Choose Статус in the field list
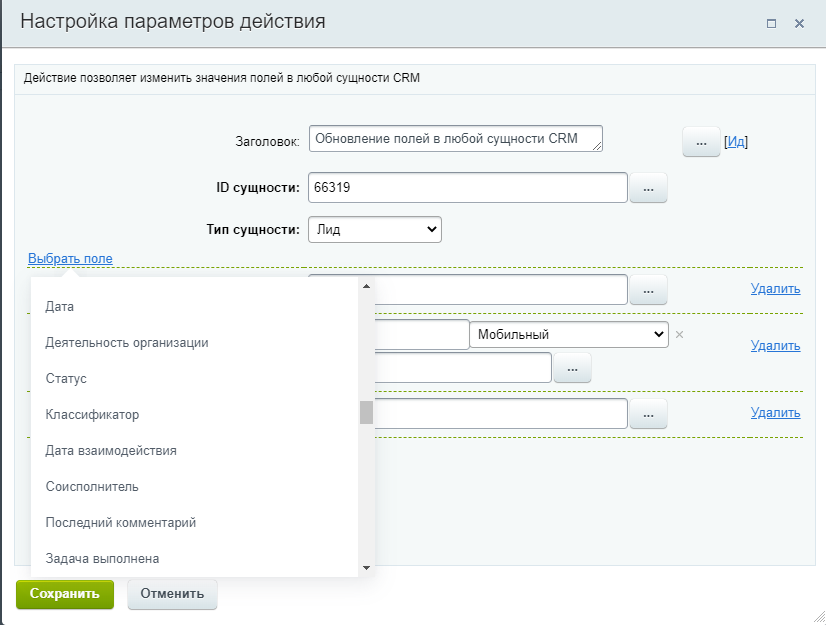 click(66, 379)
